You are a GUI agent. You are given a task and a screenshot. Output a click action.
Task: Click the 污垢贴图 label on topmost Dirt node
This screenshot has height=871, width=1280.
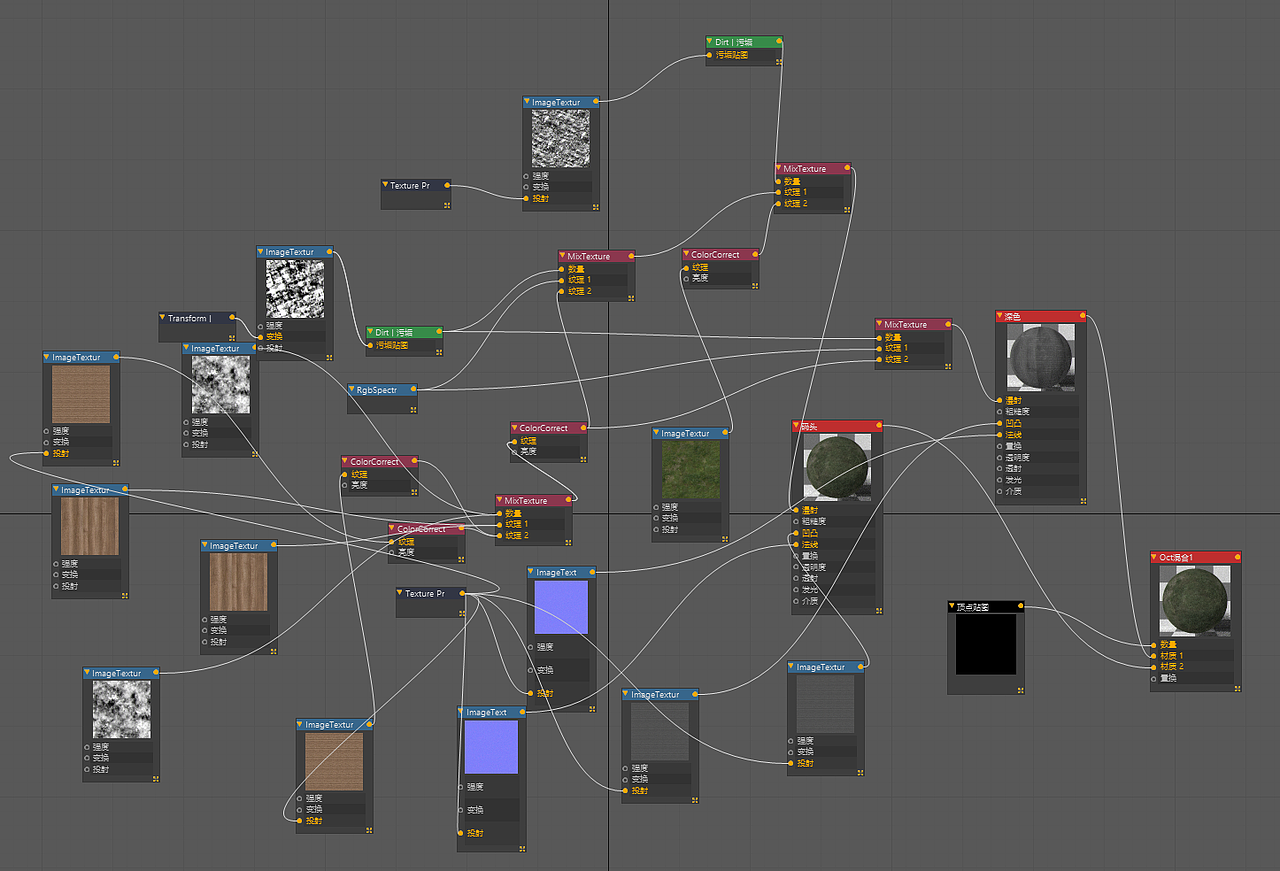[731, 55]
